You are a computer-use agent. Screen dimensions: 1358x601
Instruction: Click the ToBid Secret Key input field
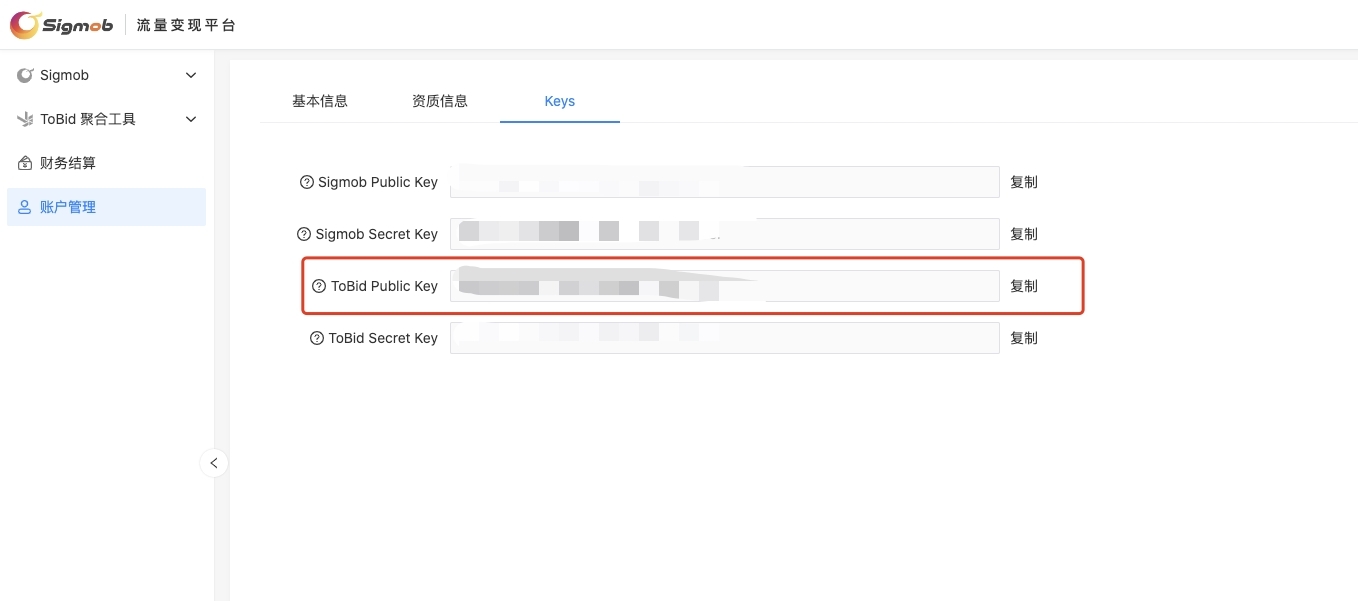pyautogui.click(x=725, y=338)
